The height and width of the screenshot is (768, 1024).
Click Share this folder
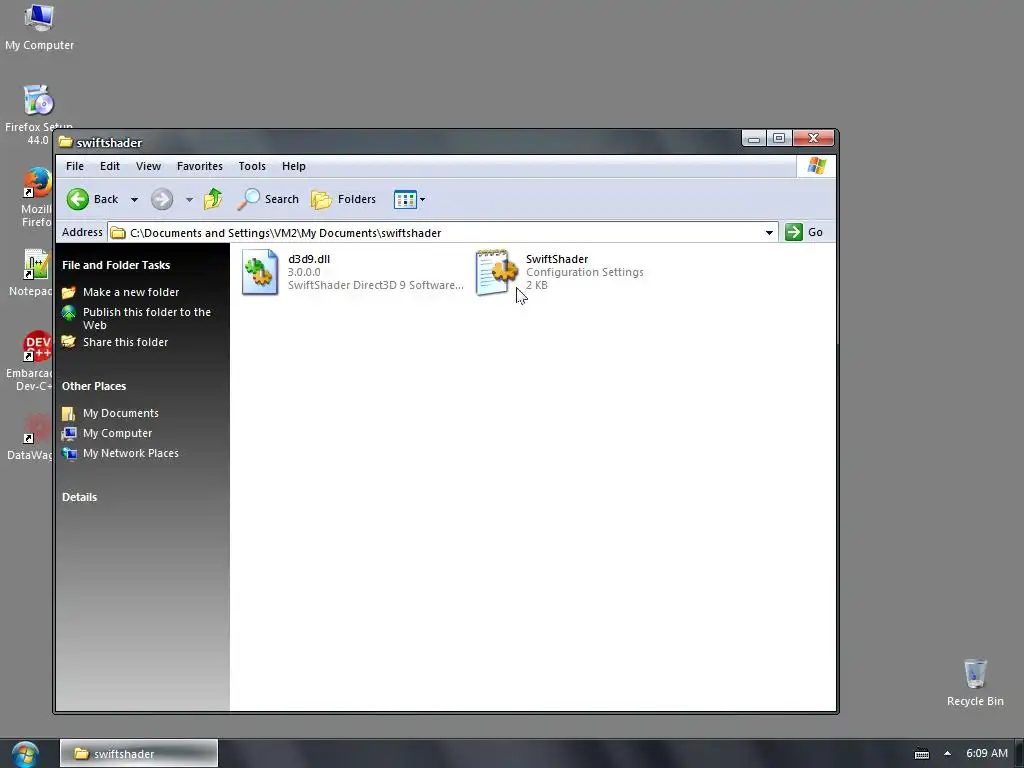(125, 342)
